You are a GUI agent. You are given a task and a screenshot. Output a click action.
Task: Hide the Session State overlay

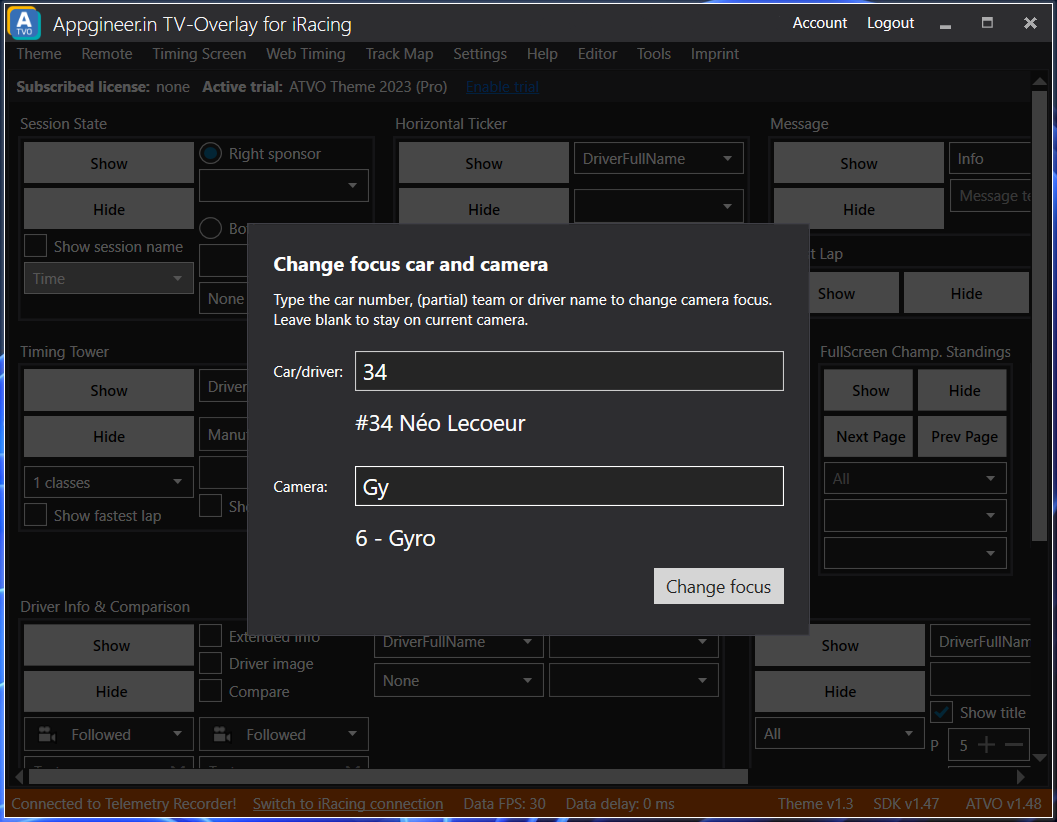(109, 209)
